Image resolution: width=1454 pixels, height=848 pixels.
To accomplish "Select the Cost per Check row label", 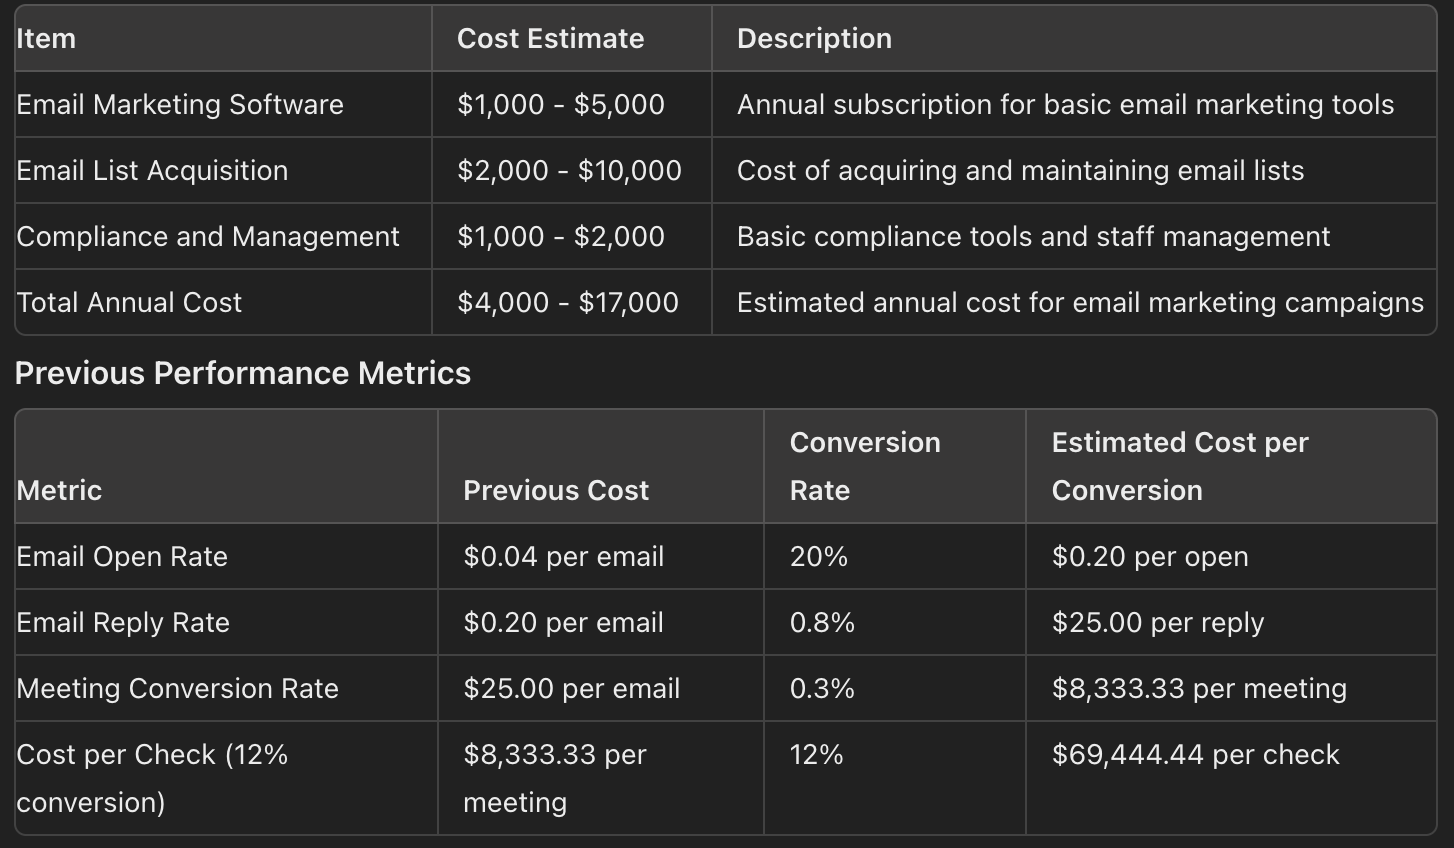I will pyautogui.click(x=152, y=778).
